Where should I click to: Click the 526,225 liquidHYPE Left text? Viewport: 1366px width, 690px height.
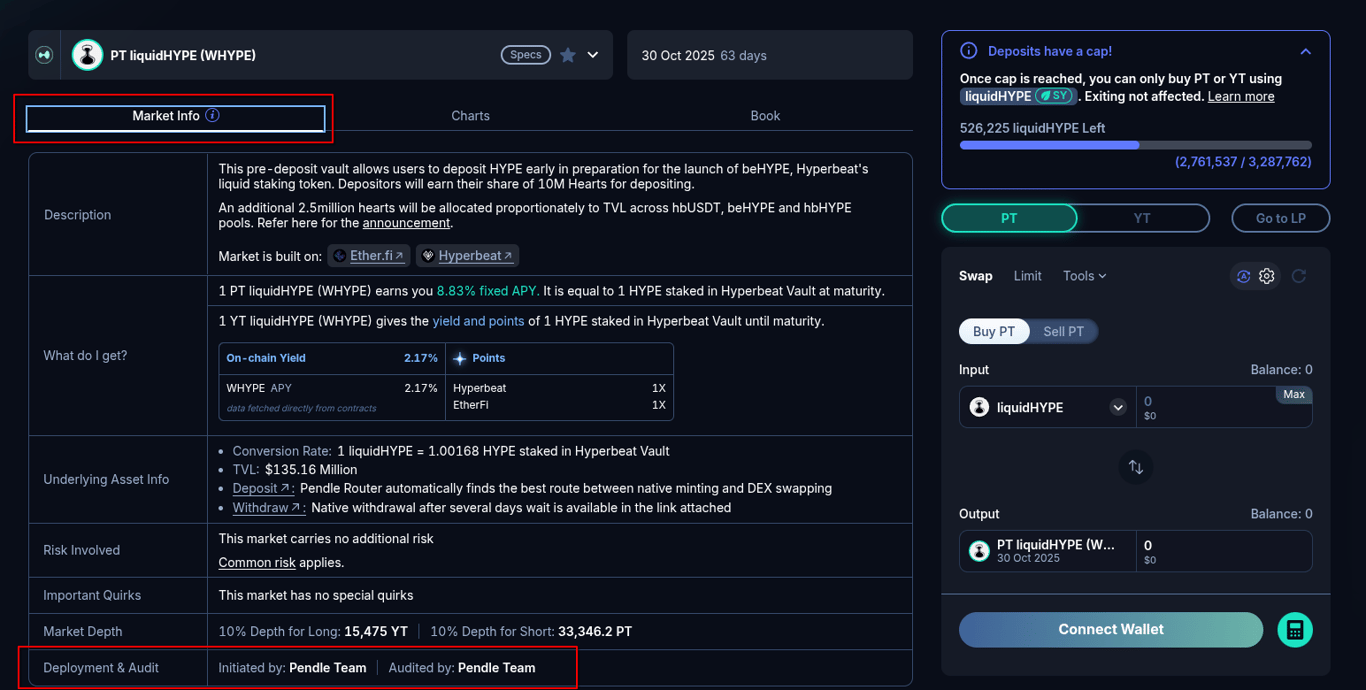(x=1033, y=128)
